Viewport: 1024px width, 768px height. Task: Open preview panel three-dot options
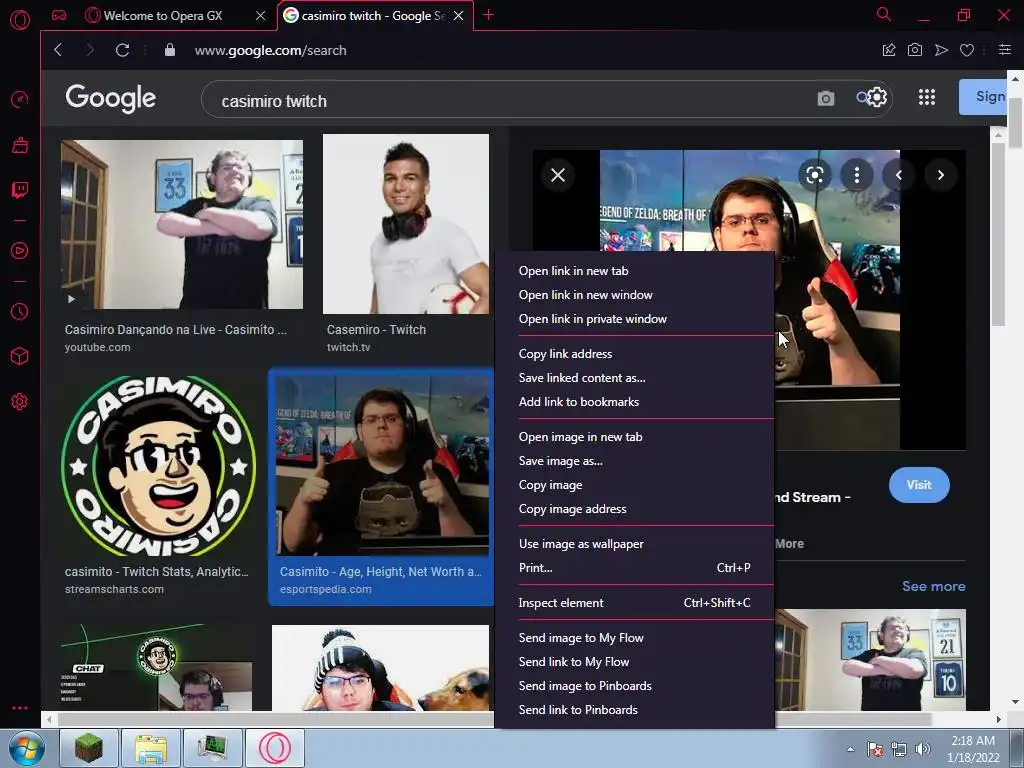(857, 175)
